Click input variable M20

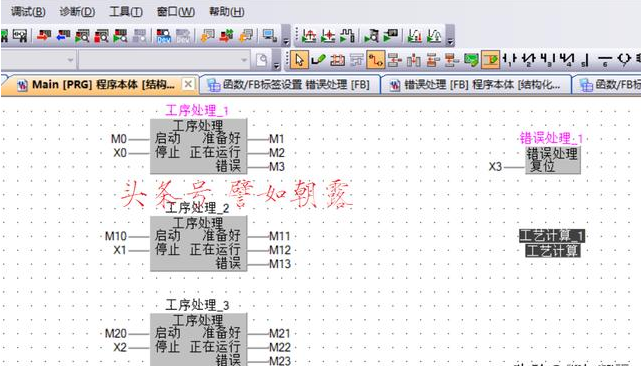point(116,333)
